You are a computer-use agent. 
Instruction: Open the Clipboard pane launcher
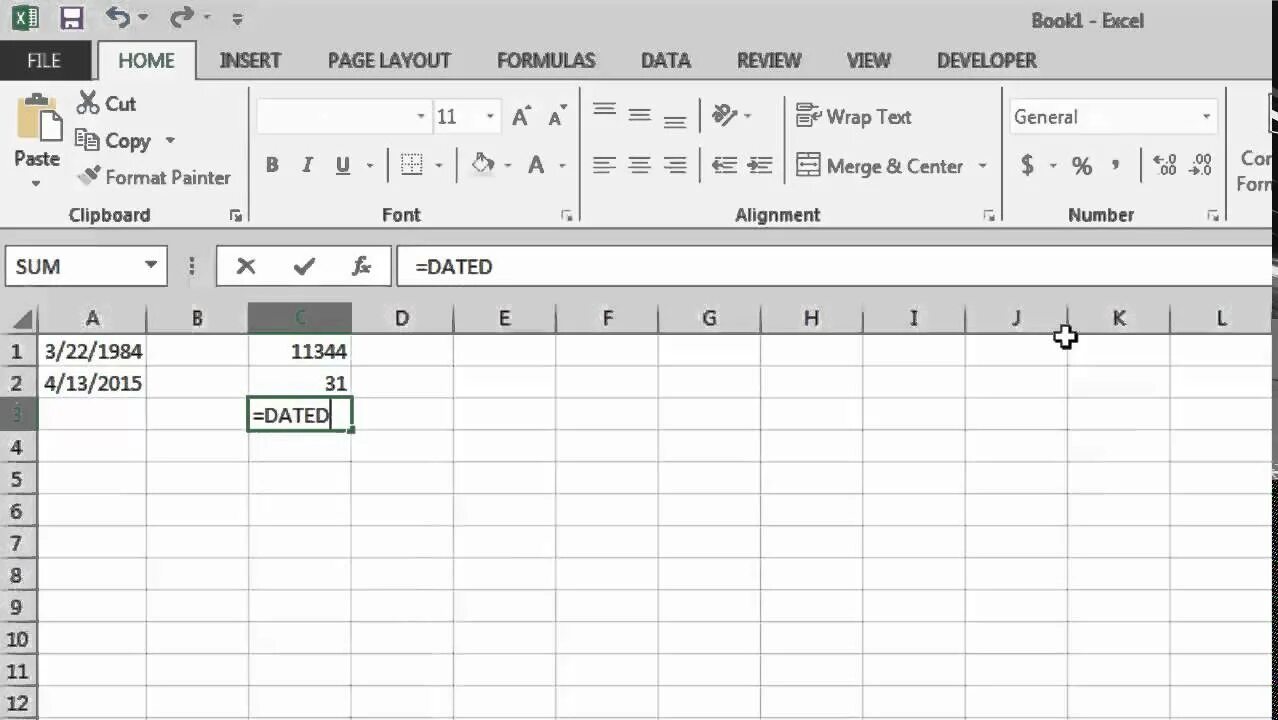pyautogui.click(x=236, y=215)
